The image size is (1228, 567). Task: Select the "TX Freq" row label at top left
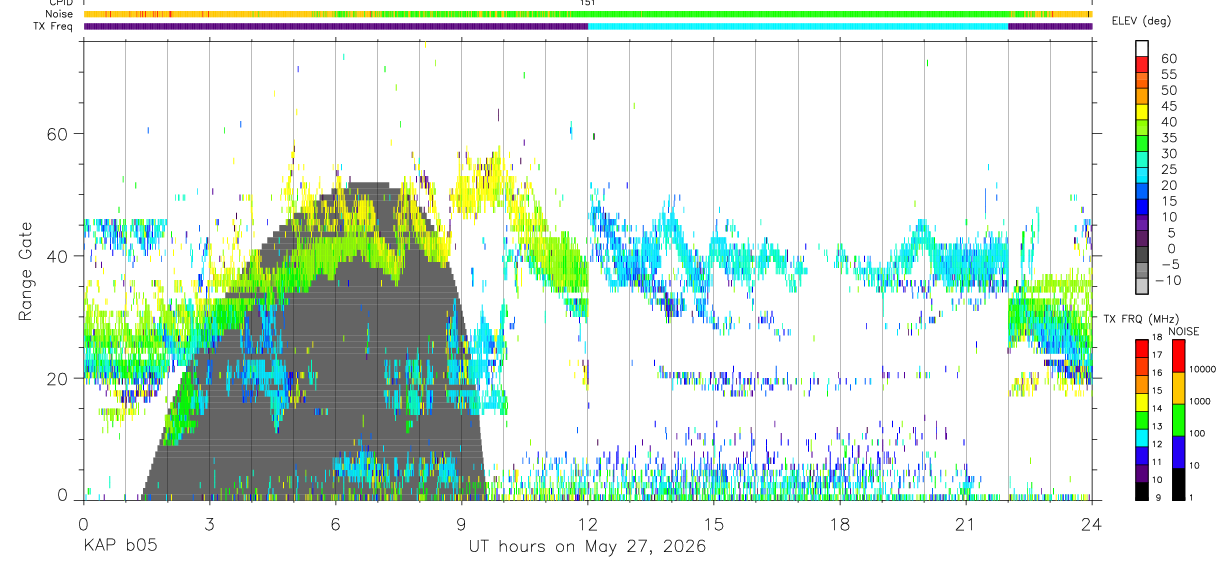click(54, 26)
